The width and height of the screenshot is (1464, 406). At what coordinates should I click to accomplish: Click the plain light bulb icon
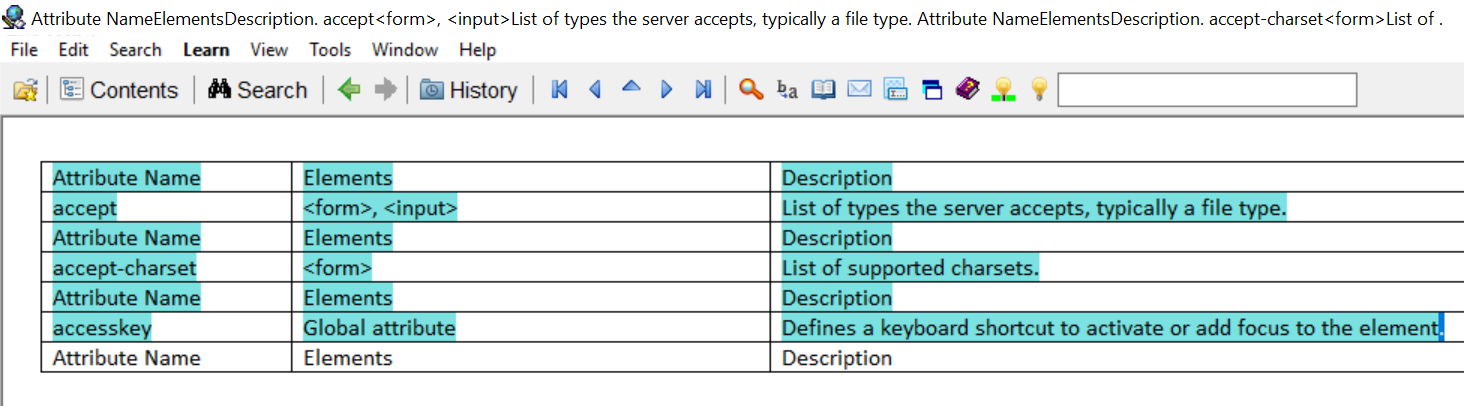click(x=1039, y=90)
